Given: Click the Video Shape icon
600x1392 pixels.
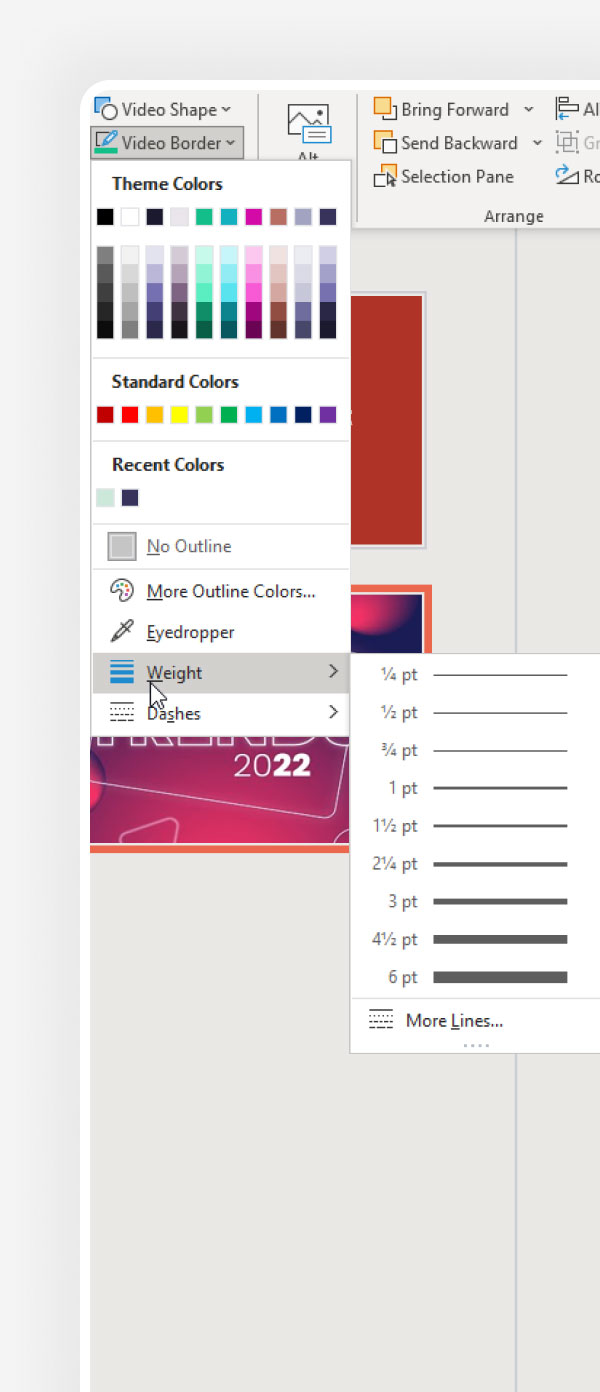Looking at the screenshot, I should click(x=106, y=109).
